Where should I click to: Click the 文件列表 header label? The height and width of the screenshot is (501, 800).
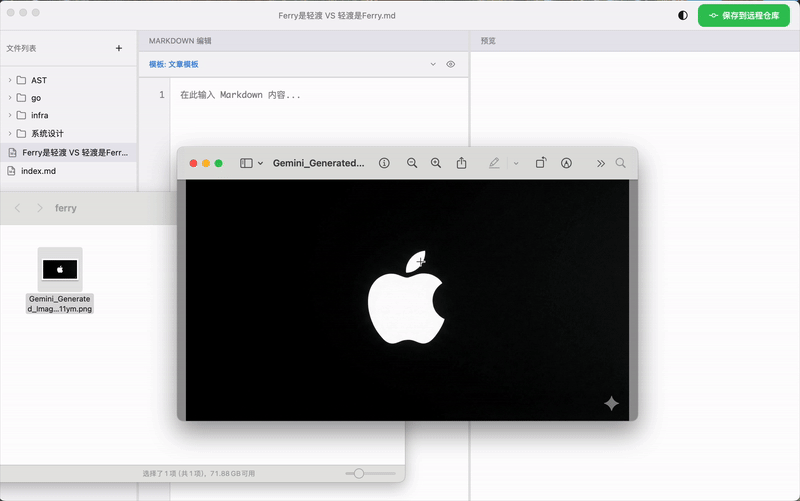[21, 48]
